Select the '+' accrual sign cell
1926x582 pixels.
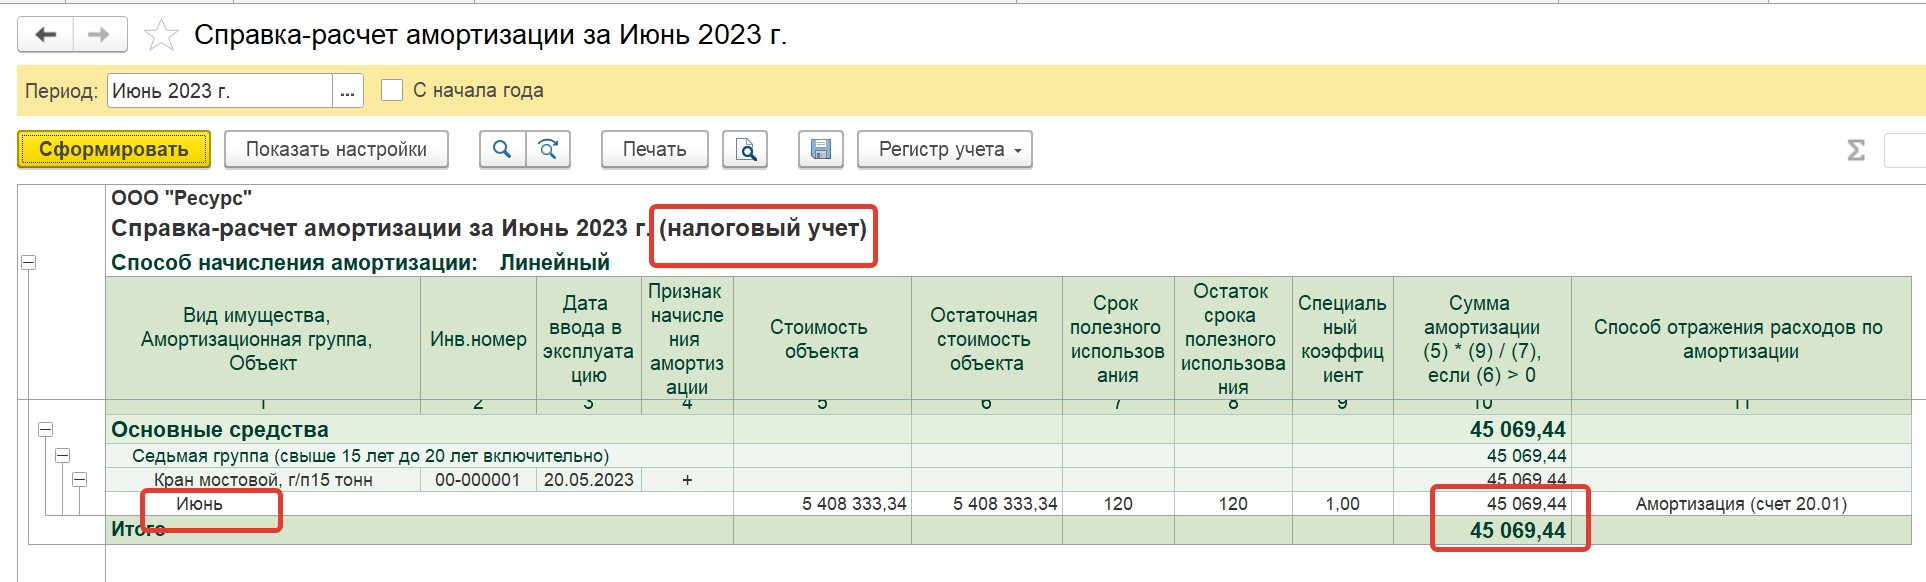[x=687, y=480]
